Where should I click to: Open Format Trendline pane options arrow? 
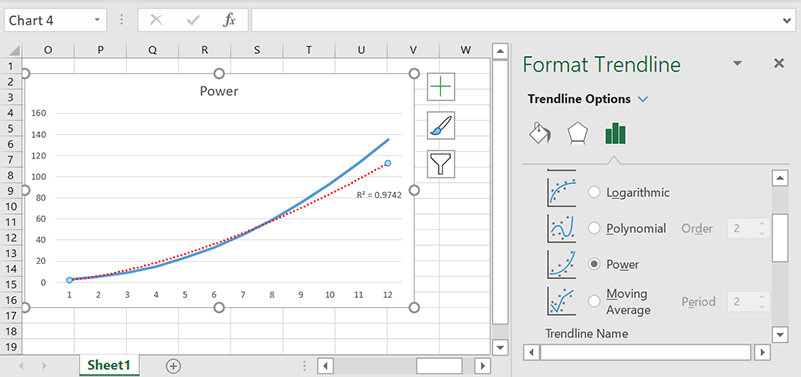[x=737, y=63]
